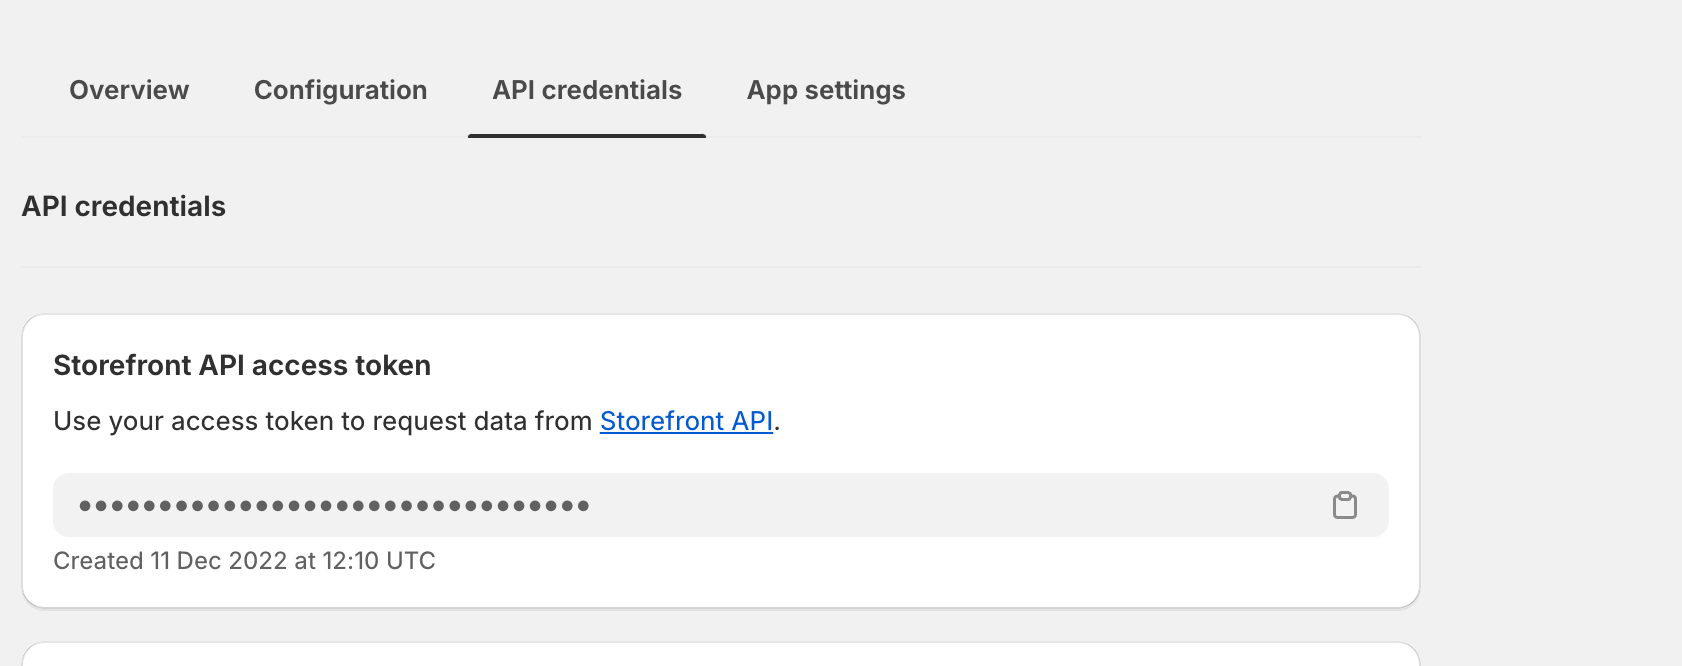The width and height of the screenshot is (1682, 666).
Task: Select the App settings tab
Action: click(x=826, y=90)
